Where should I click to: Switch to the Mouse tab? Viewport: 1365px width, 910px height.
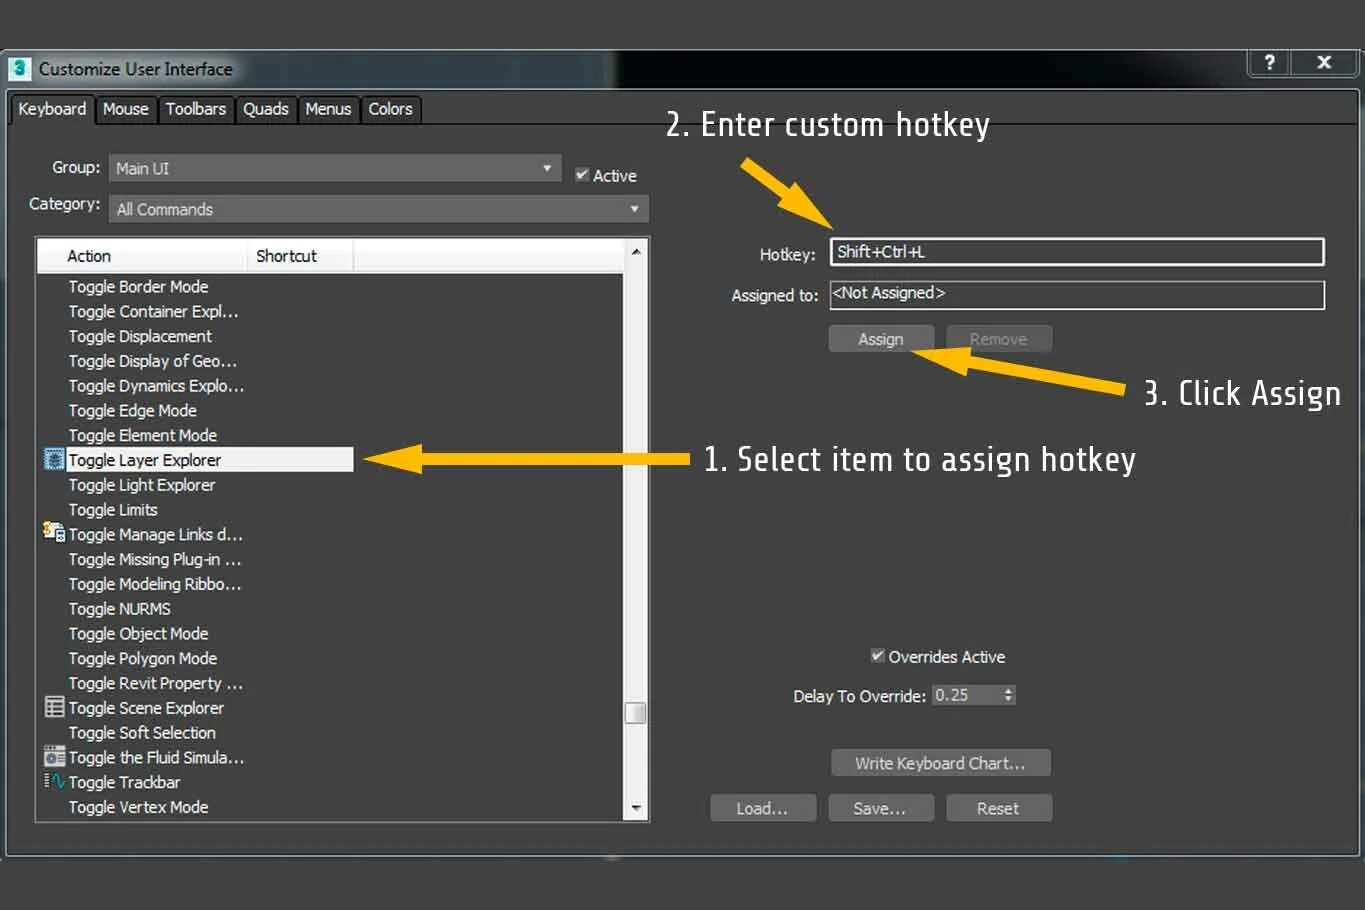tap(125, 109)
